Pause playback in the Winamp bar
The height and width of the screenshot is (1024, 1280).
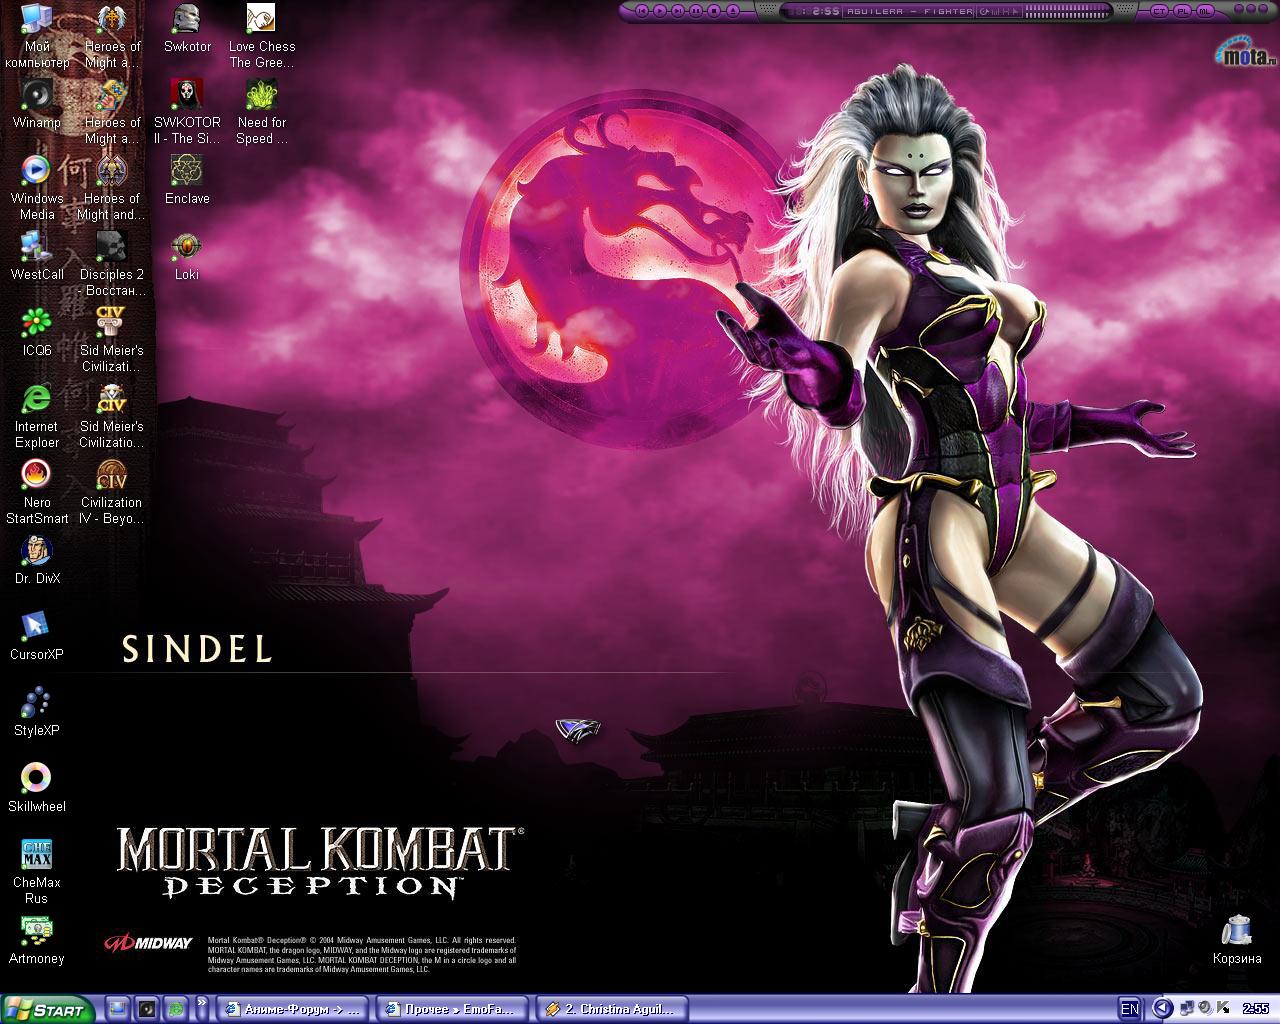[x=696, y=11]
